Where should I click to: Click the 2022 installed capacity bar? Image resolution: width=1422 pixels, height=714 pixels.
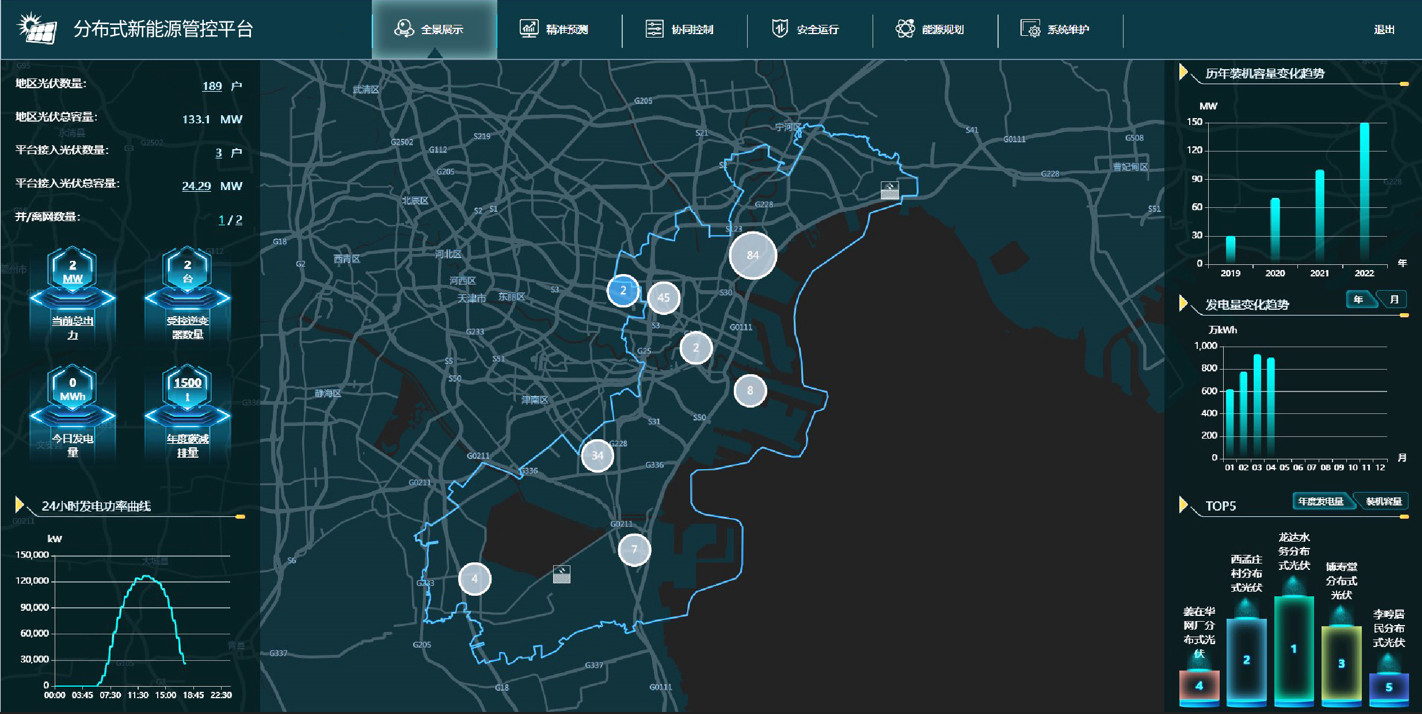[x=1364, y=192]
